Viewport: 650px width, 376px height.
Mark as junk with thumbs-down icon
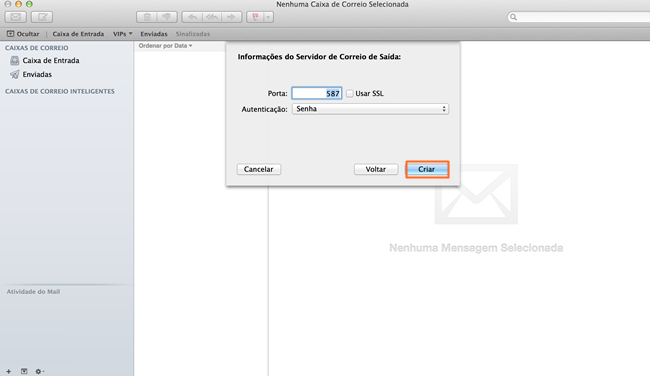(x=167, y=17)
